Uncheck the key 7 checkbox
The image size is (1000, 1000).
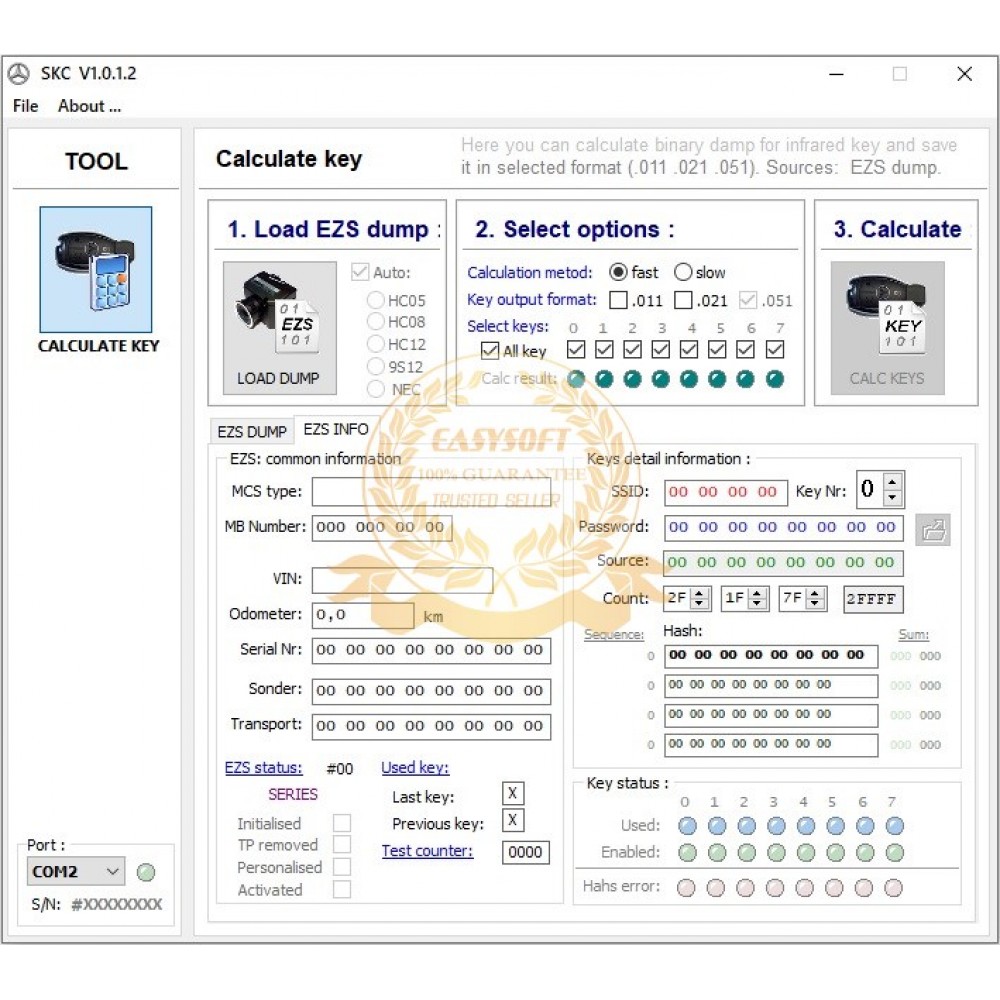[775, 349]
